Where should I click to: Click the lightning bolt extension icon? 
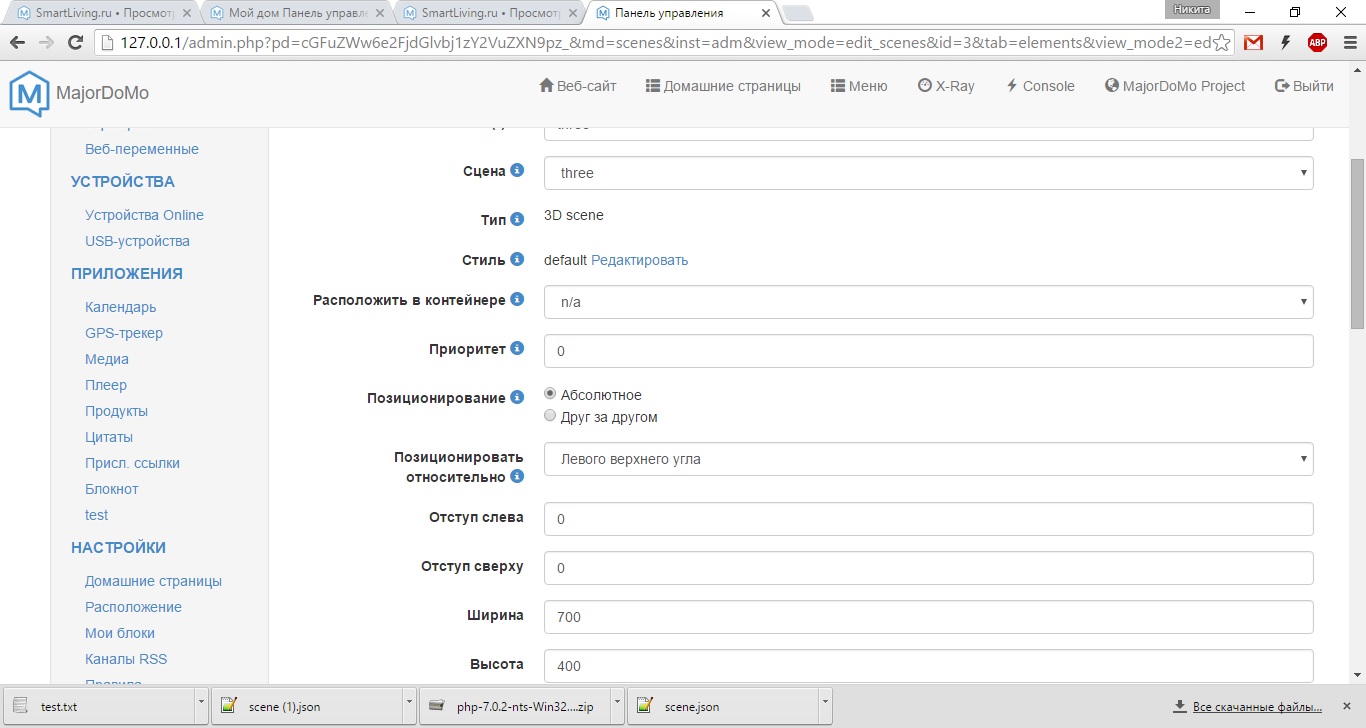click(1286, 43)
